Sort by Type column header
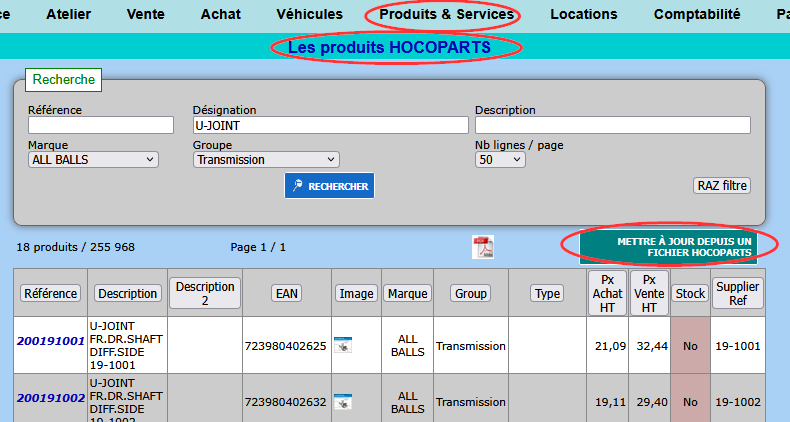790x422 pixels. point(547,293)
